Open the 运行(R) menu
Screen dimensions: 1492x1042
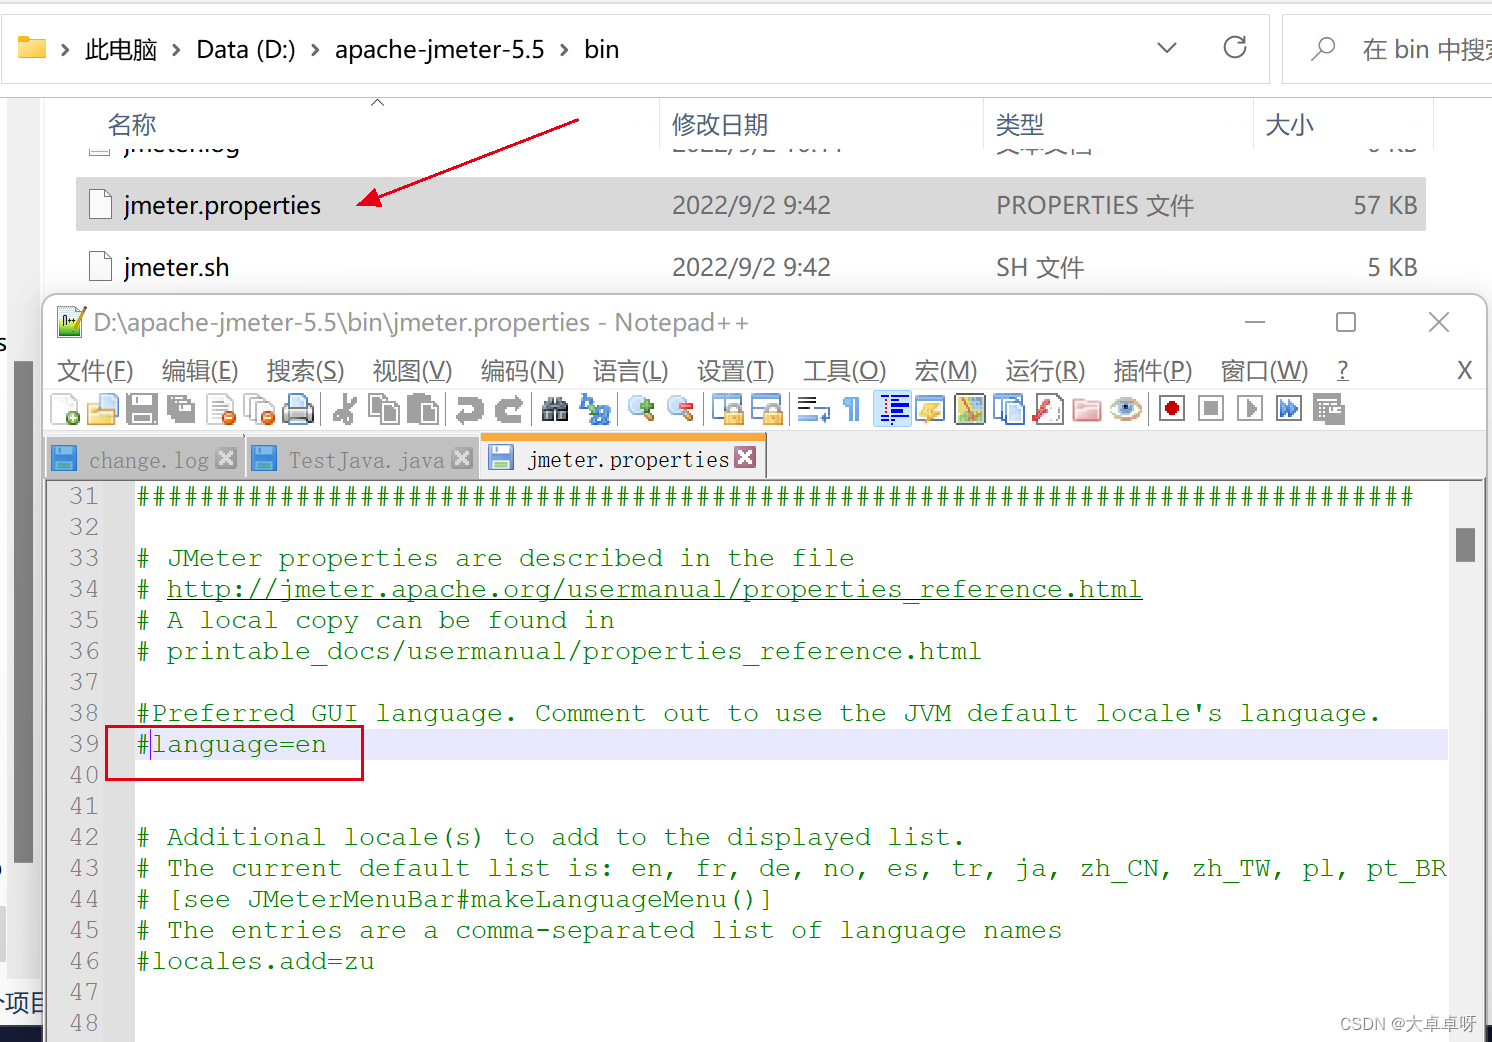click(x=1045, y=371)
